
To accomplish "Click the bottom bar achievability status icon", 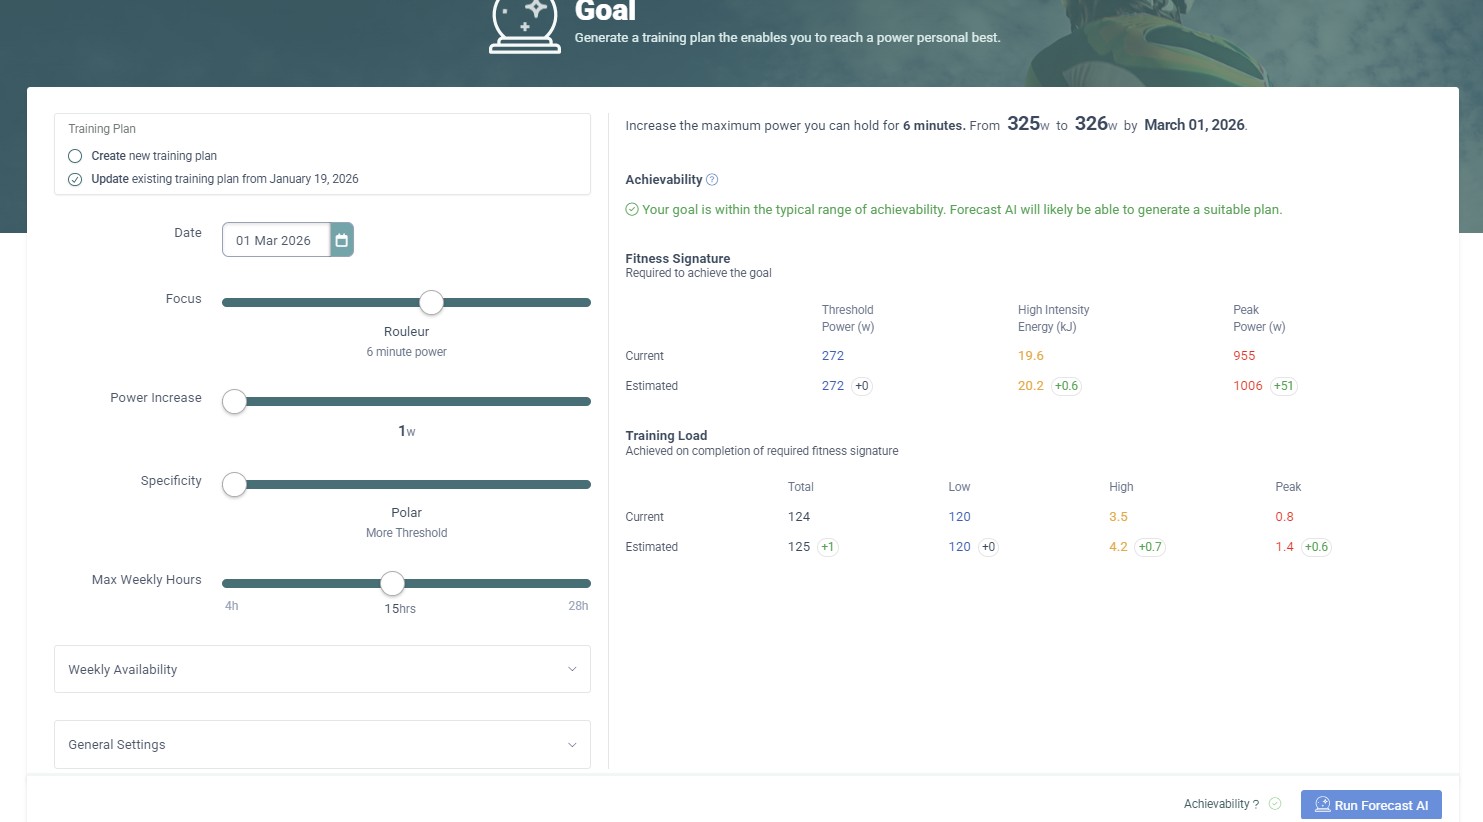I will click(x=1275, y=804).
